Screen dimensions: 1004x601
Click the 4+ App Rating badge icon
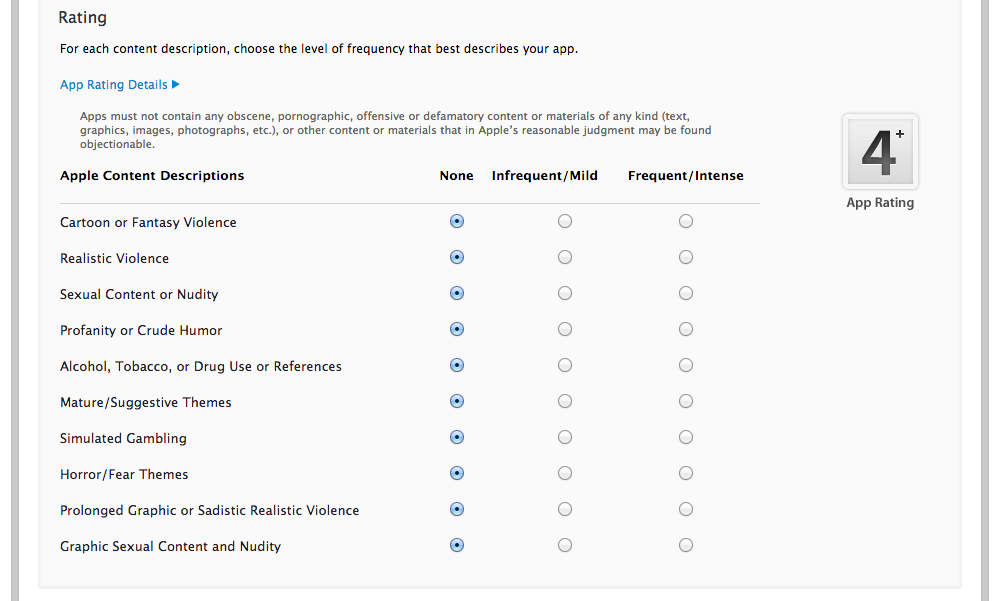(879, 150)
